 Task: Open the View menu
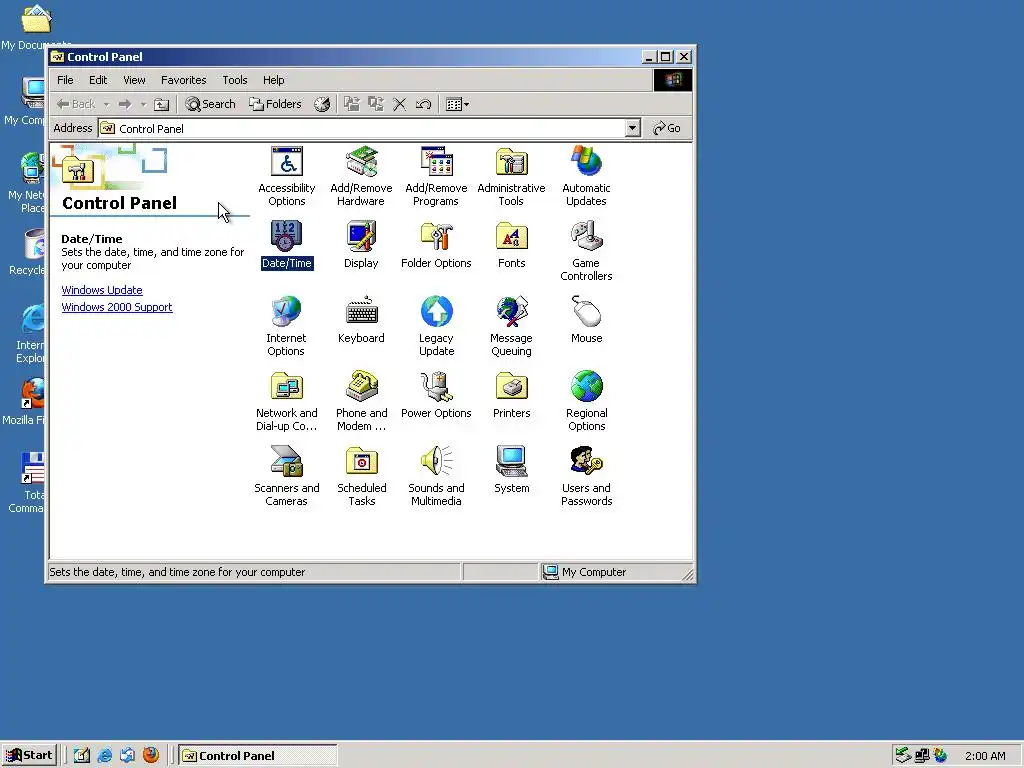pos(135,80)
